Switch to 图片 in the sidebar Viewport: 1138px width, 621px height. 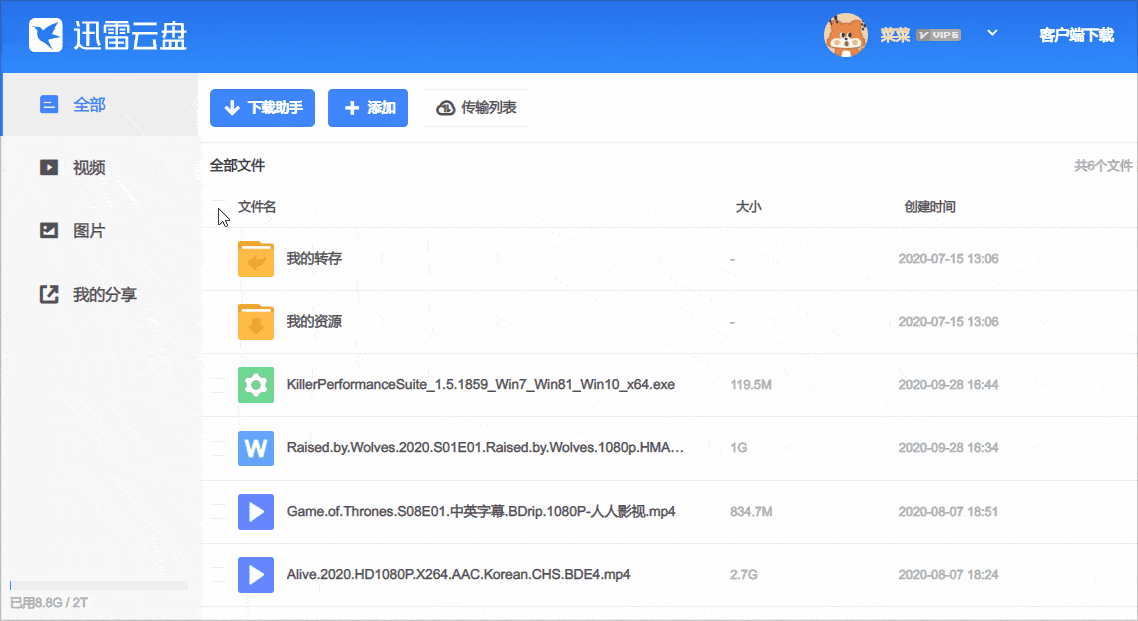89,231
